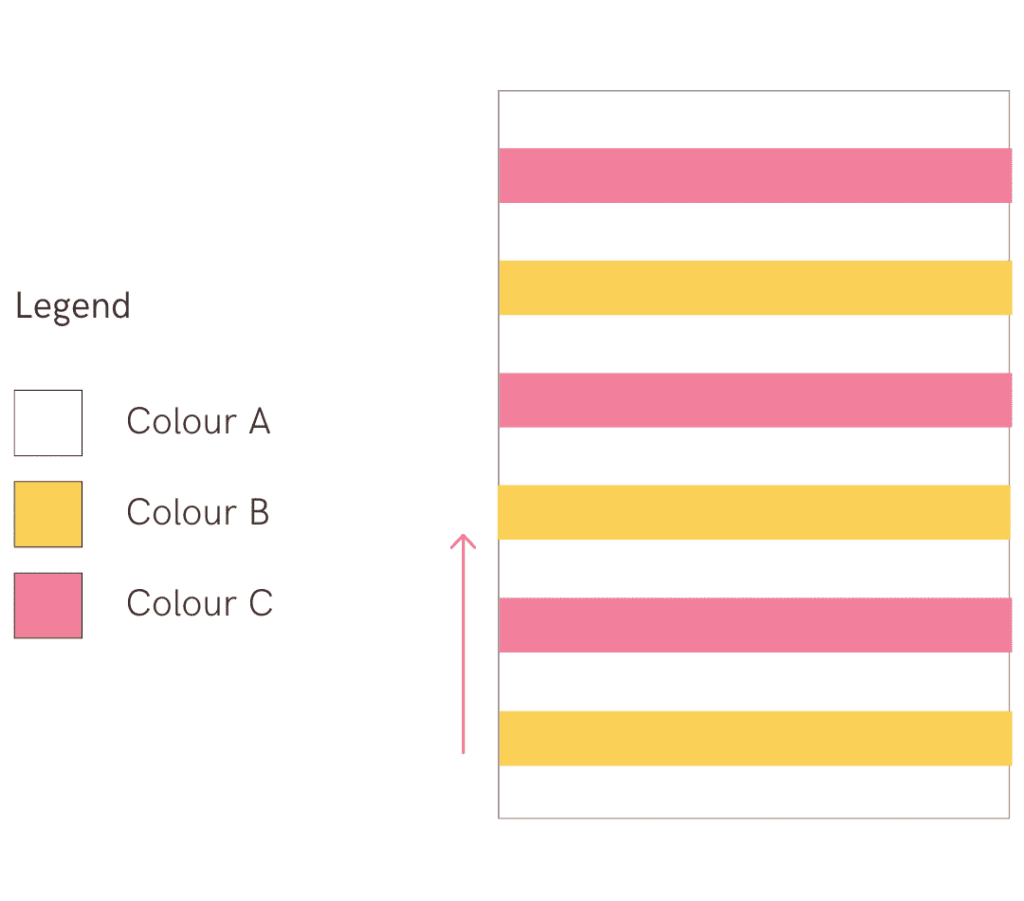Click the white stripe at the very bottom

point(754,792)
